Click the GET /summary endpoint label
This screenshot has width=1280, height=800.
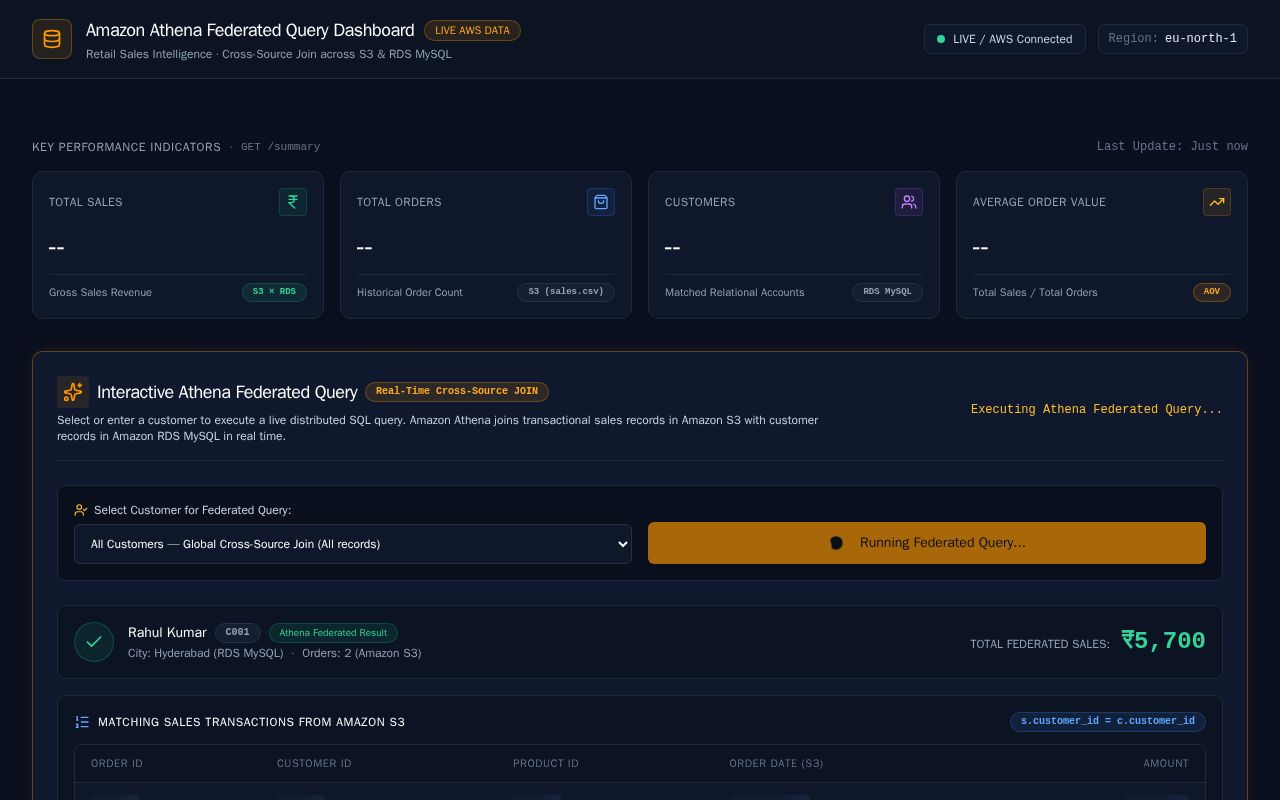coord(280,147)
